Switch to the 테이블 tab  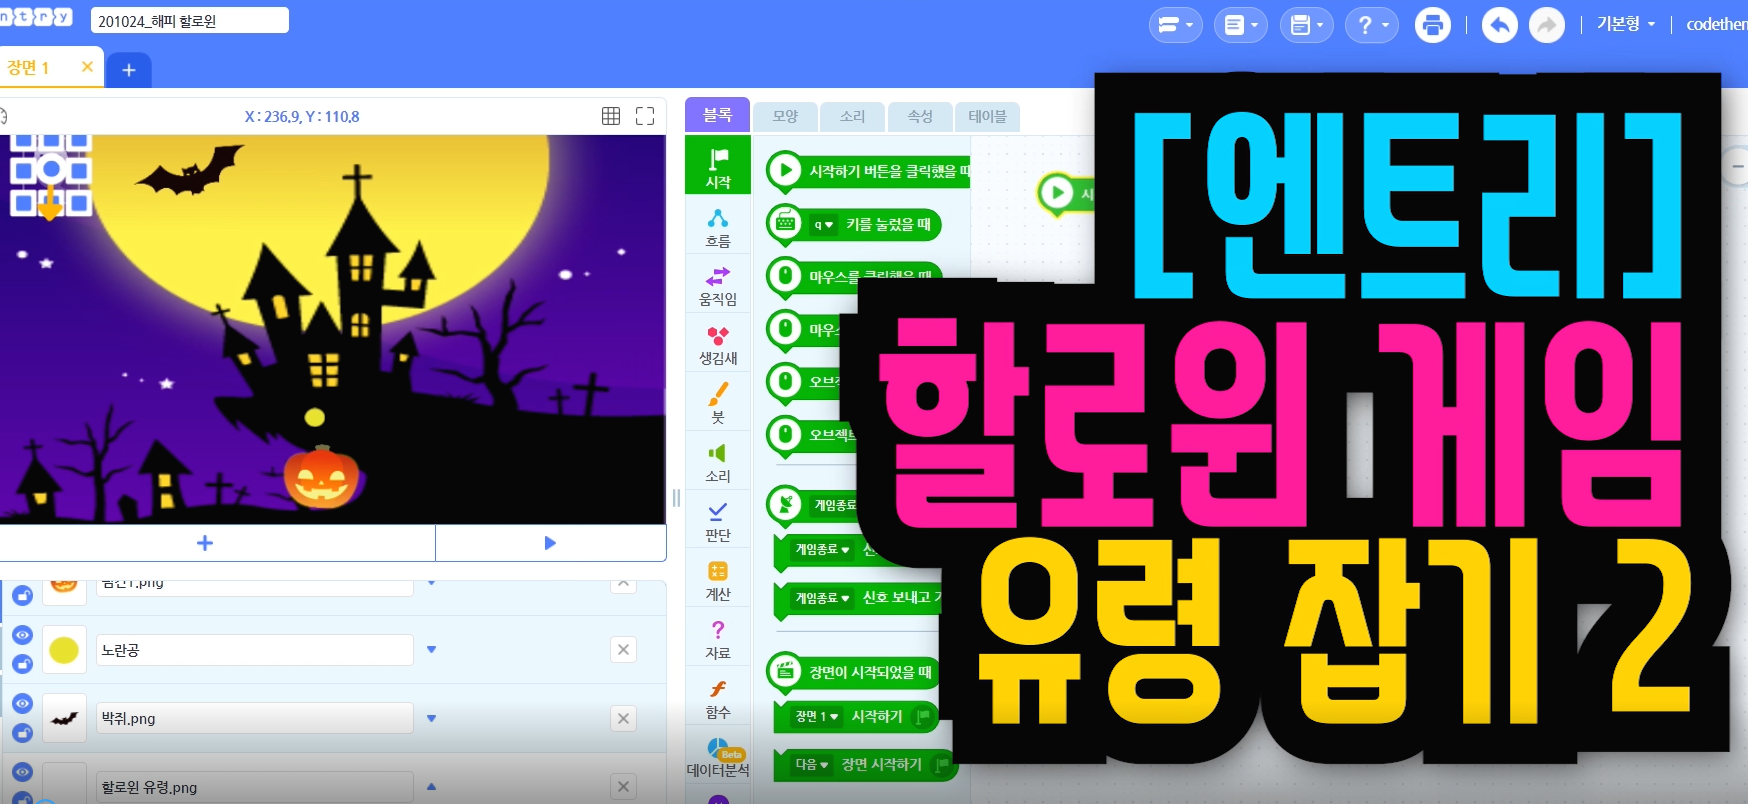tap(987, 117)
